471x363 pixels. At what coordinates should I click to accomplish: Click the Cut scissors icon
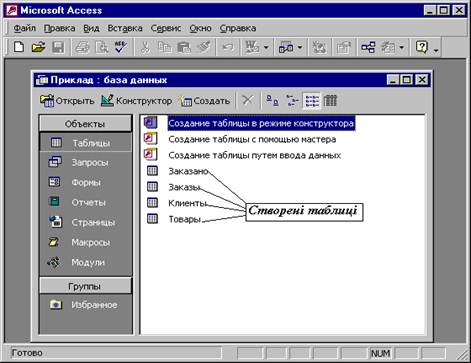click(x=145, y=47)
